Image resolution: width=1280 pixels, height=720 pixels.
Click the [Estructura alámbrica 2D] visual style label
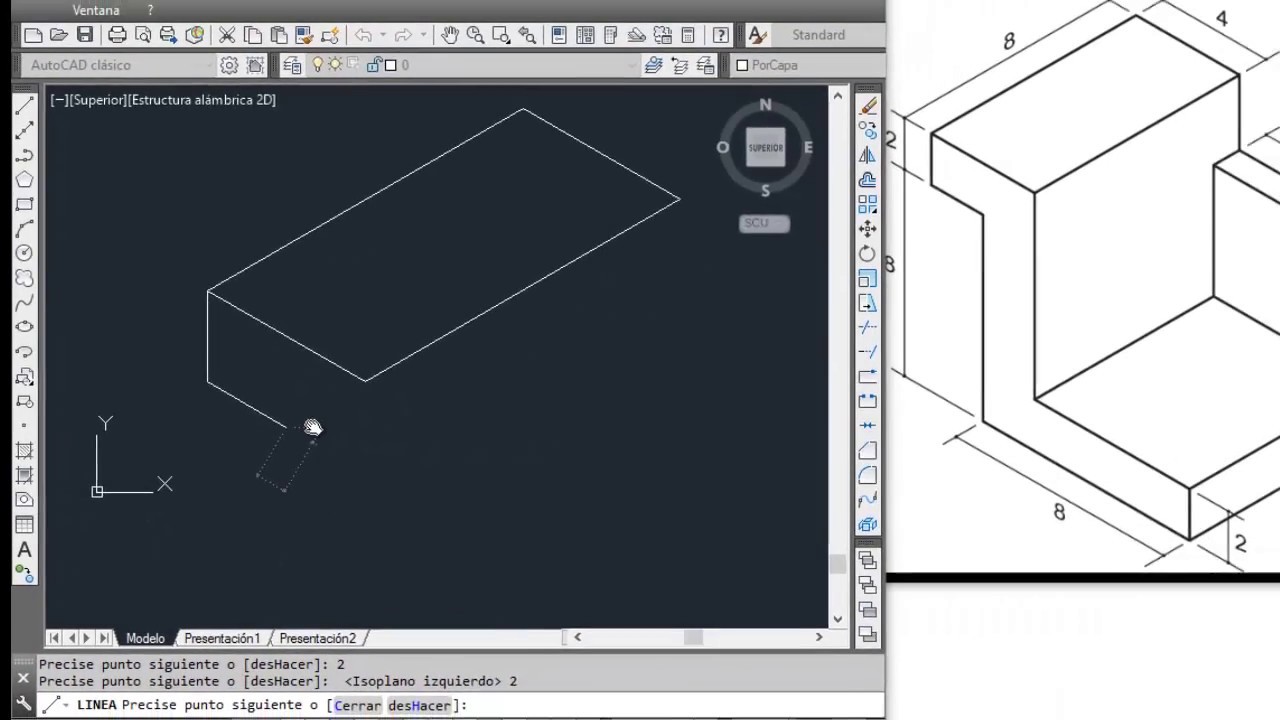(x=202, y=100)
